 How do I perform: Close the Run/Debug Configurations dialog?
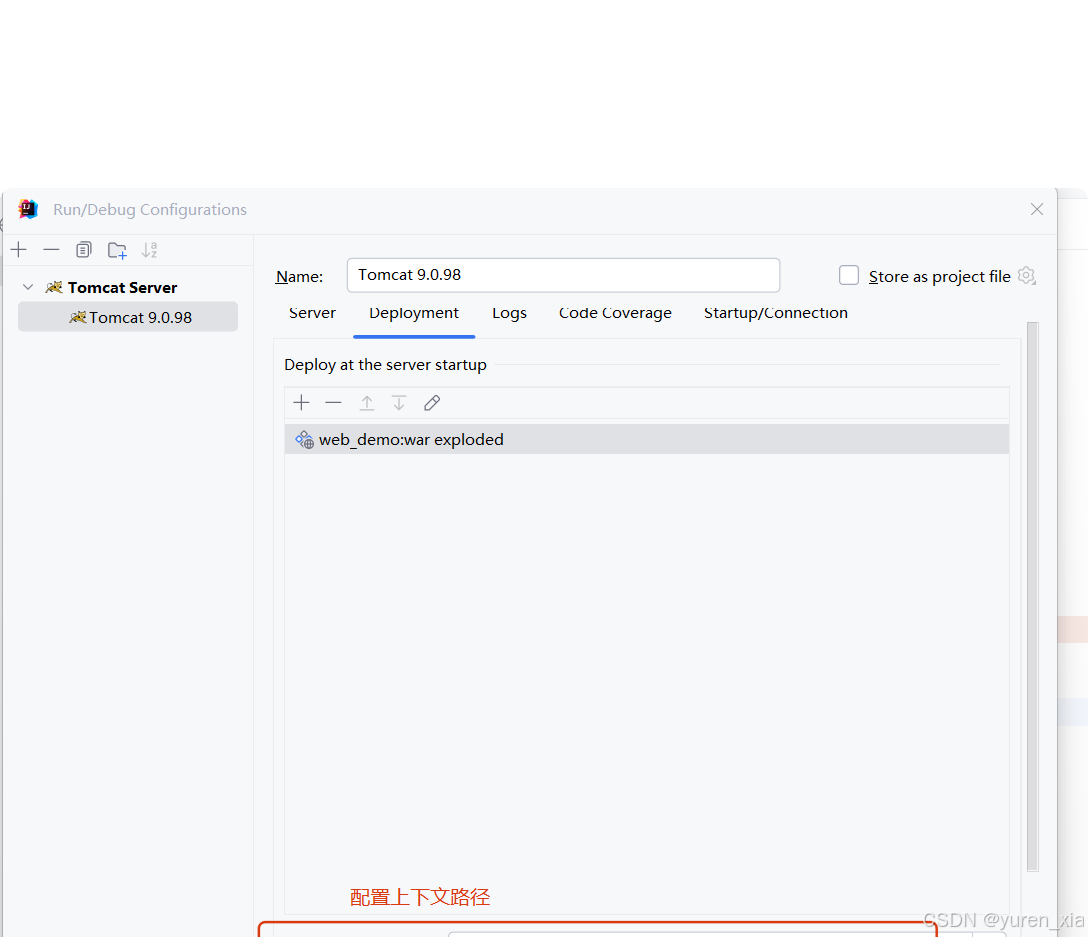click(x=1037, y=209)
